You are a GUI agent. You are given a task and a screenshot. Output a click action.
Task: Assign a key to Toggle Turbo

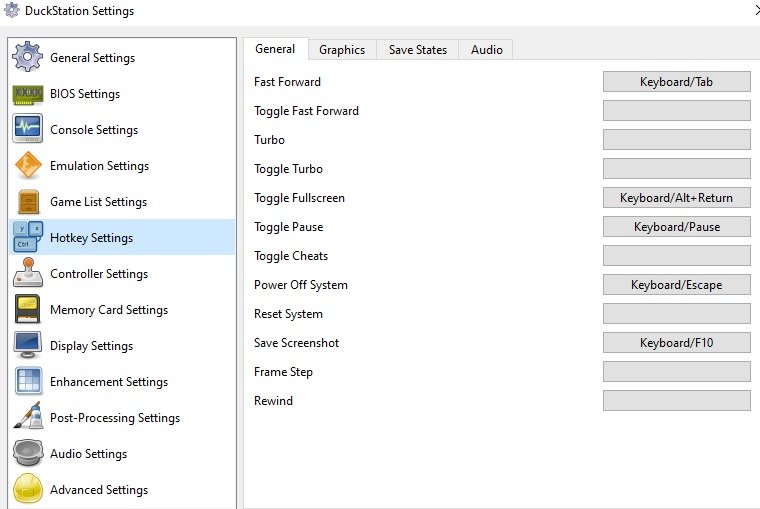(x=677, y=169)
